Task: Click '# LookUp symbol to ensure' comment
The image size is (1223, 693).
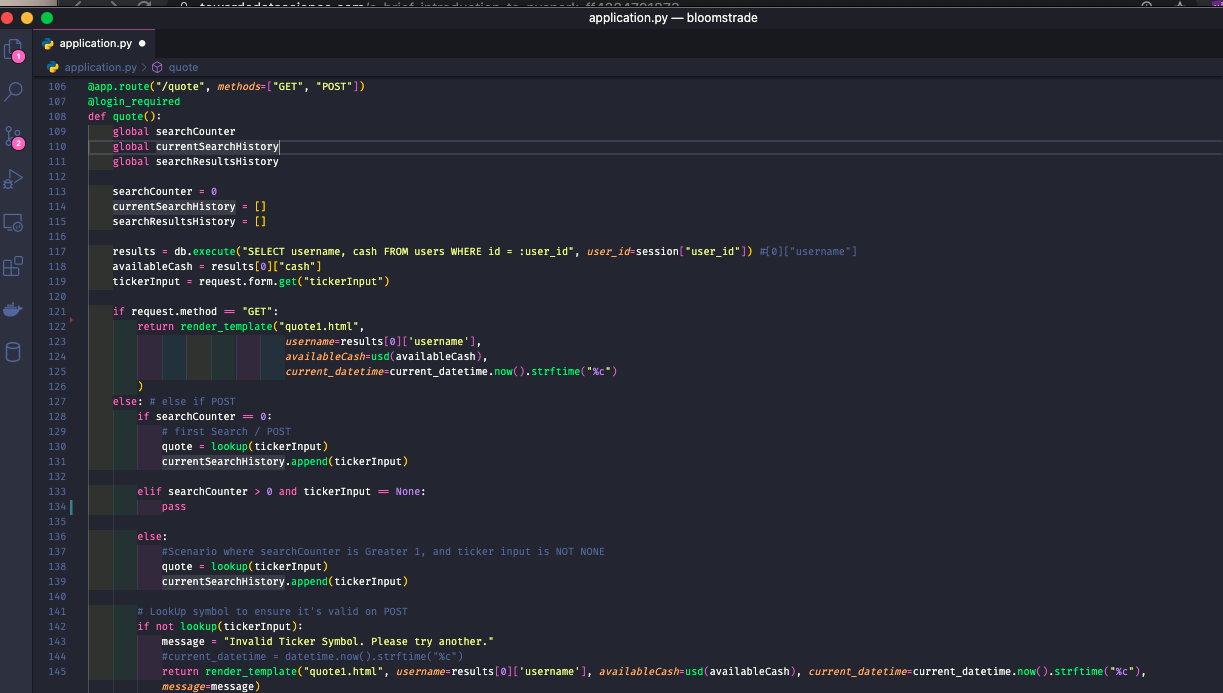Action: click(273, 612)
